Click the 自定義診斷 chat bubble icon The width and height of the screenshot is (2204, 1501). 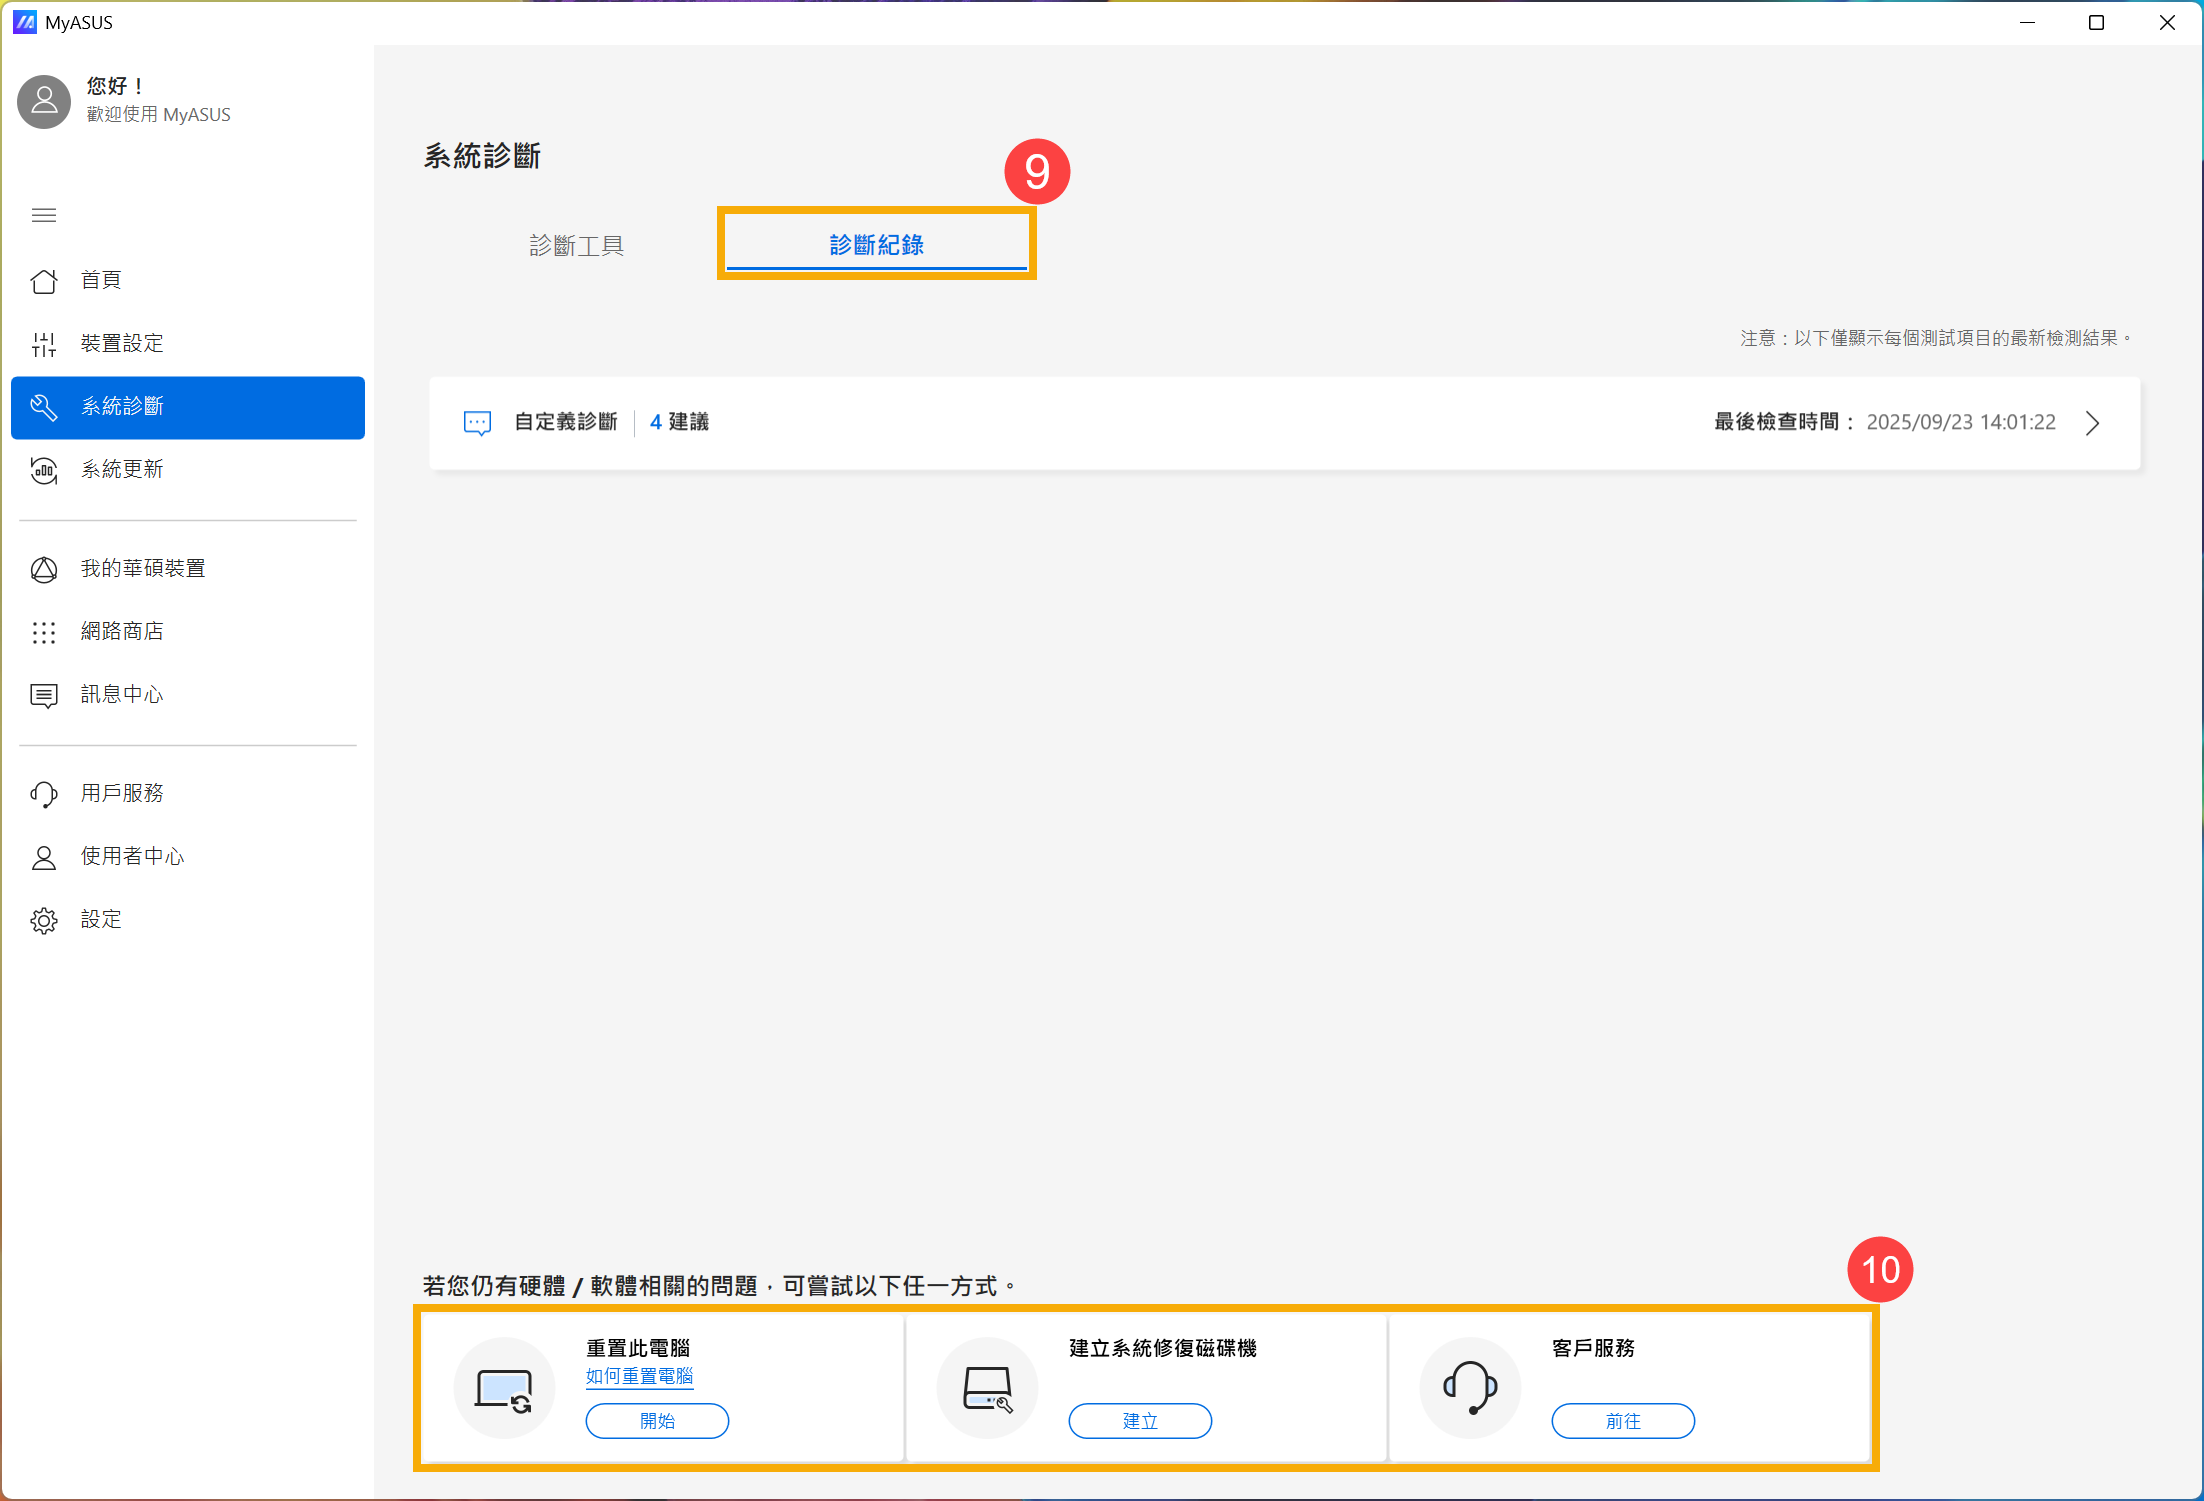[477, 423]
